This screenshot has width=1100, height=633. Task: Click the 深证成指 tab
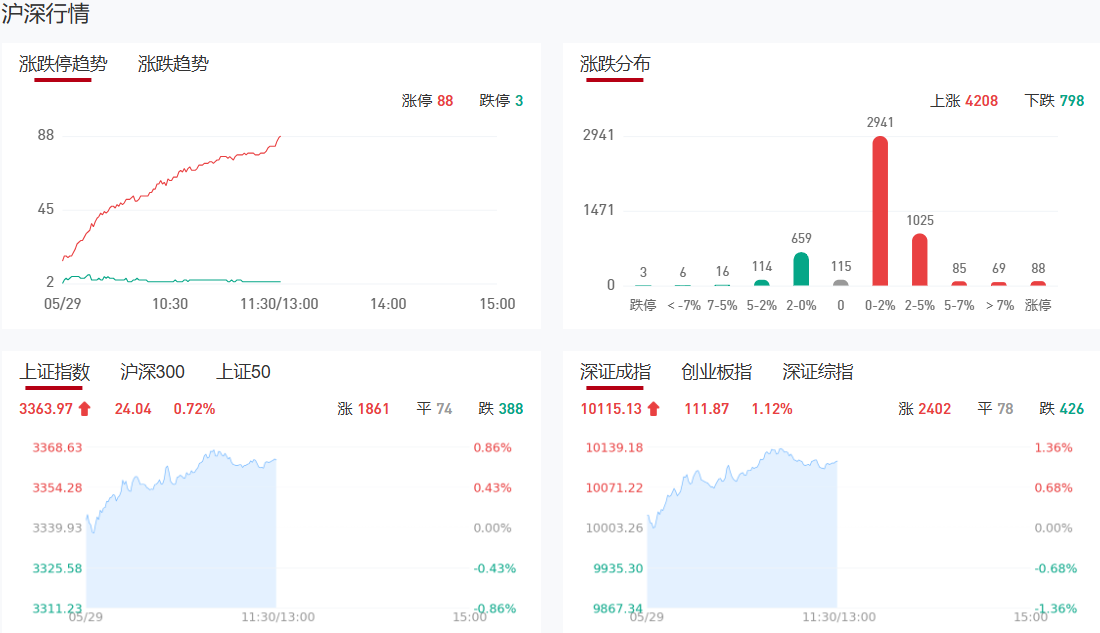click(x=615, y=372)
